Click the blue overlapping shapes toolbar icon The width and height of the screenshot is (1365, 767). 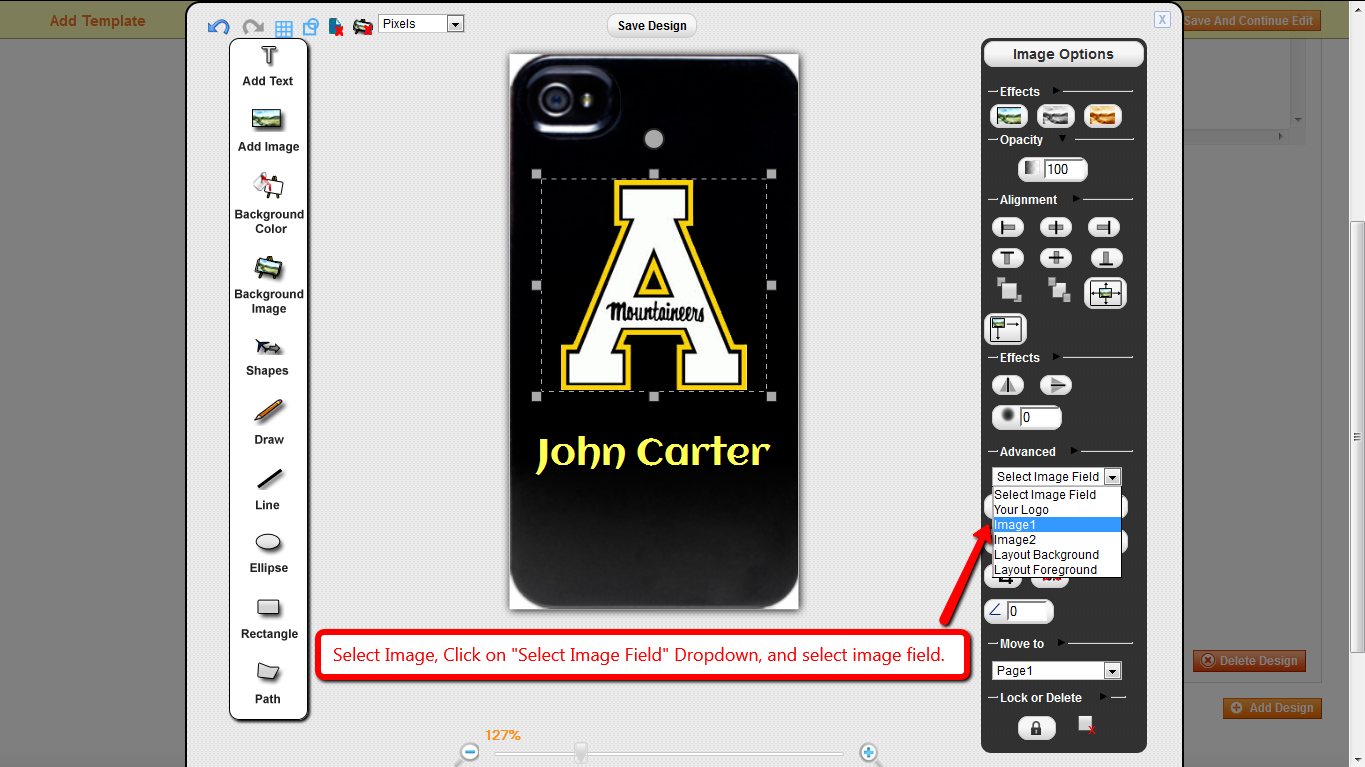pos(311,27)
